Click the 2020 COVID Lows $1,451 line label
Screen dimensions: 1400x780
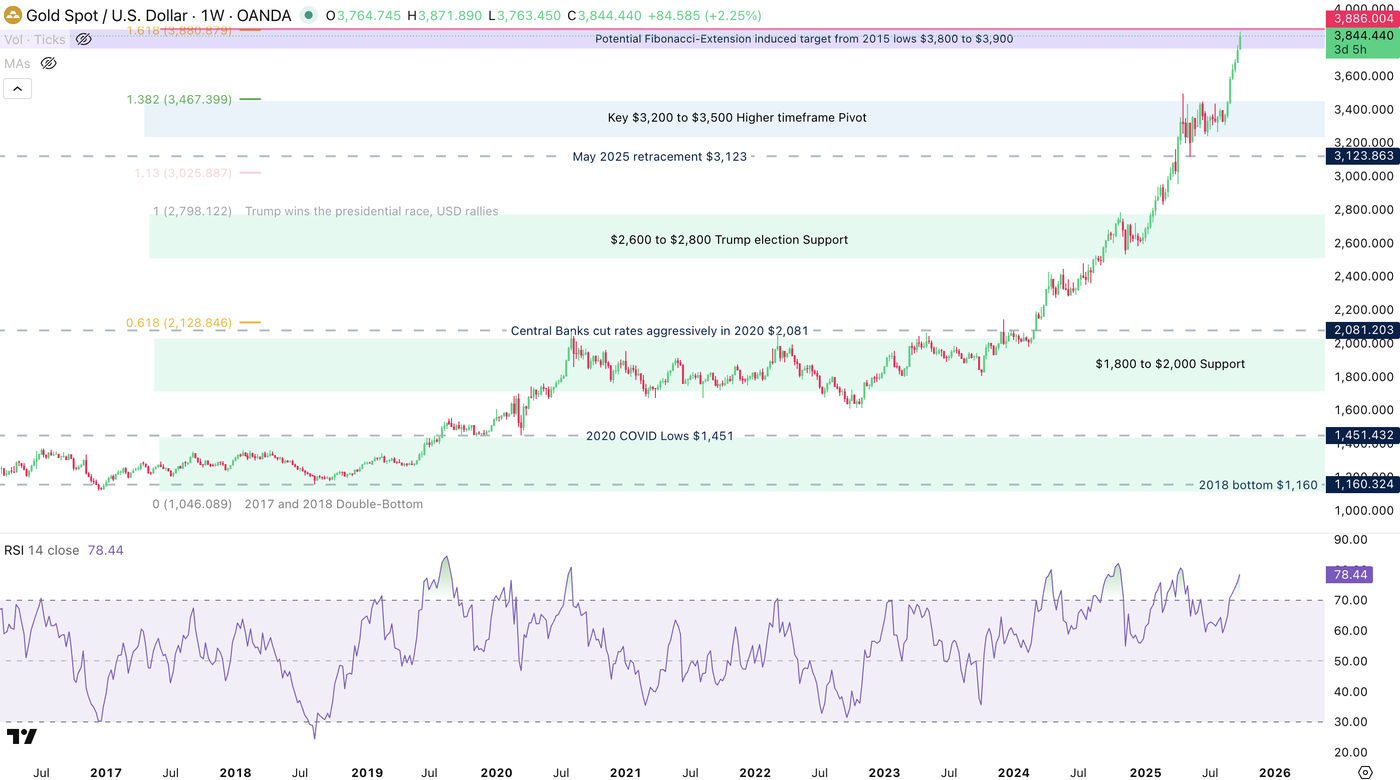[660, 436]
